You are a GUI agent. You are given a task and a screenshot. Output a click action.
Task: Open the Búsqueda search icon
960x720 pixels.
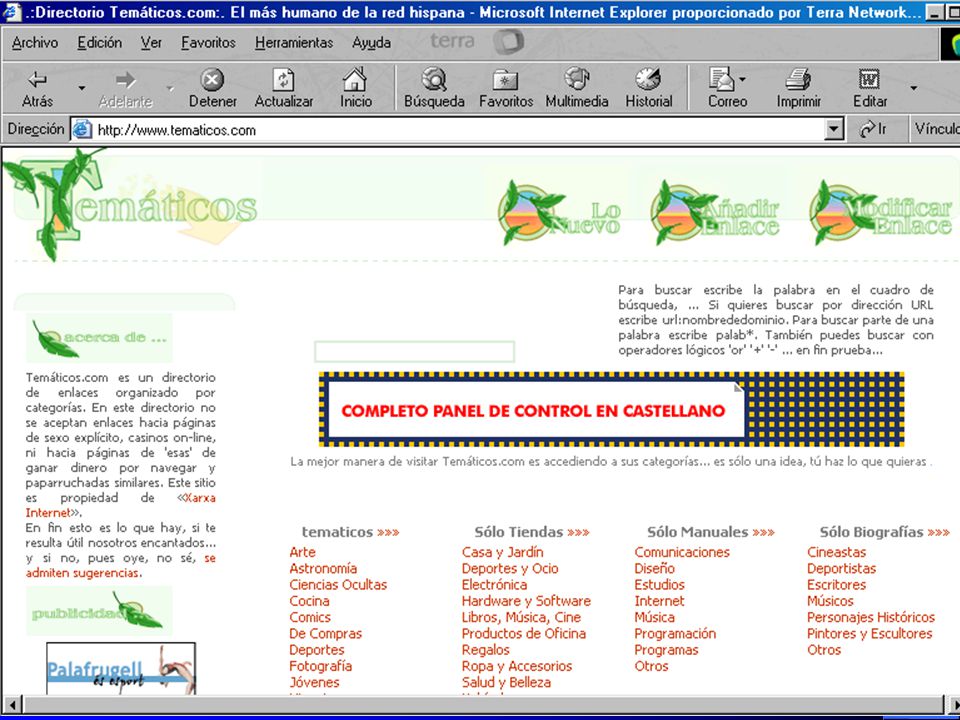pos(434,80)
